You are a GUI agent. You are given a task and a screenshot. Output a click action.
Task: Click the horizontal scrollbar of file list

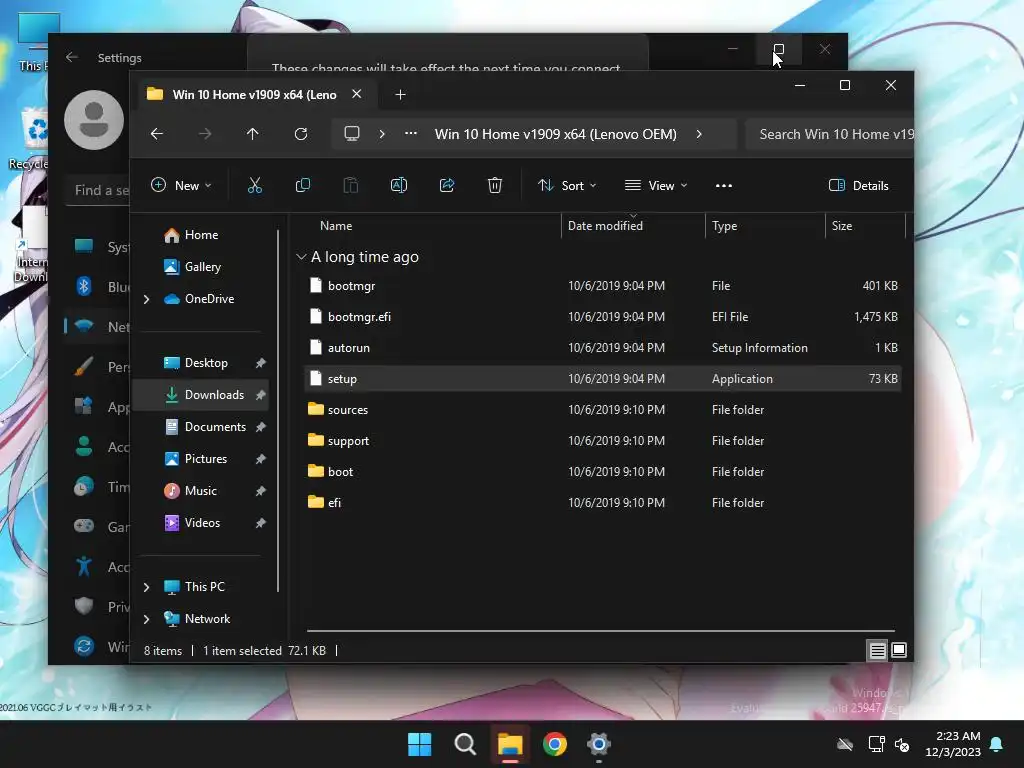(600, 631)
